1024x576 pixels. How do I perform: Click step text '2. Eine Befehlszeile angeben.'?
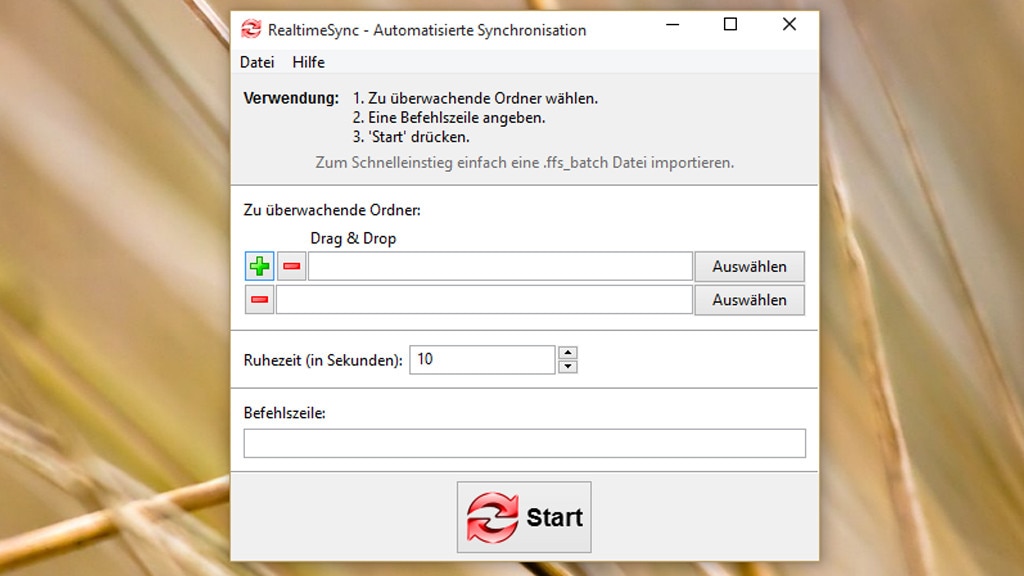449,118
